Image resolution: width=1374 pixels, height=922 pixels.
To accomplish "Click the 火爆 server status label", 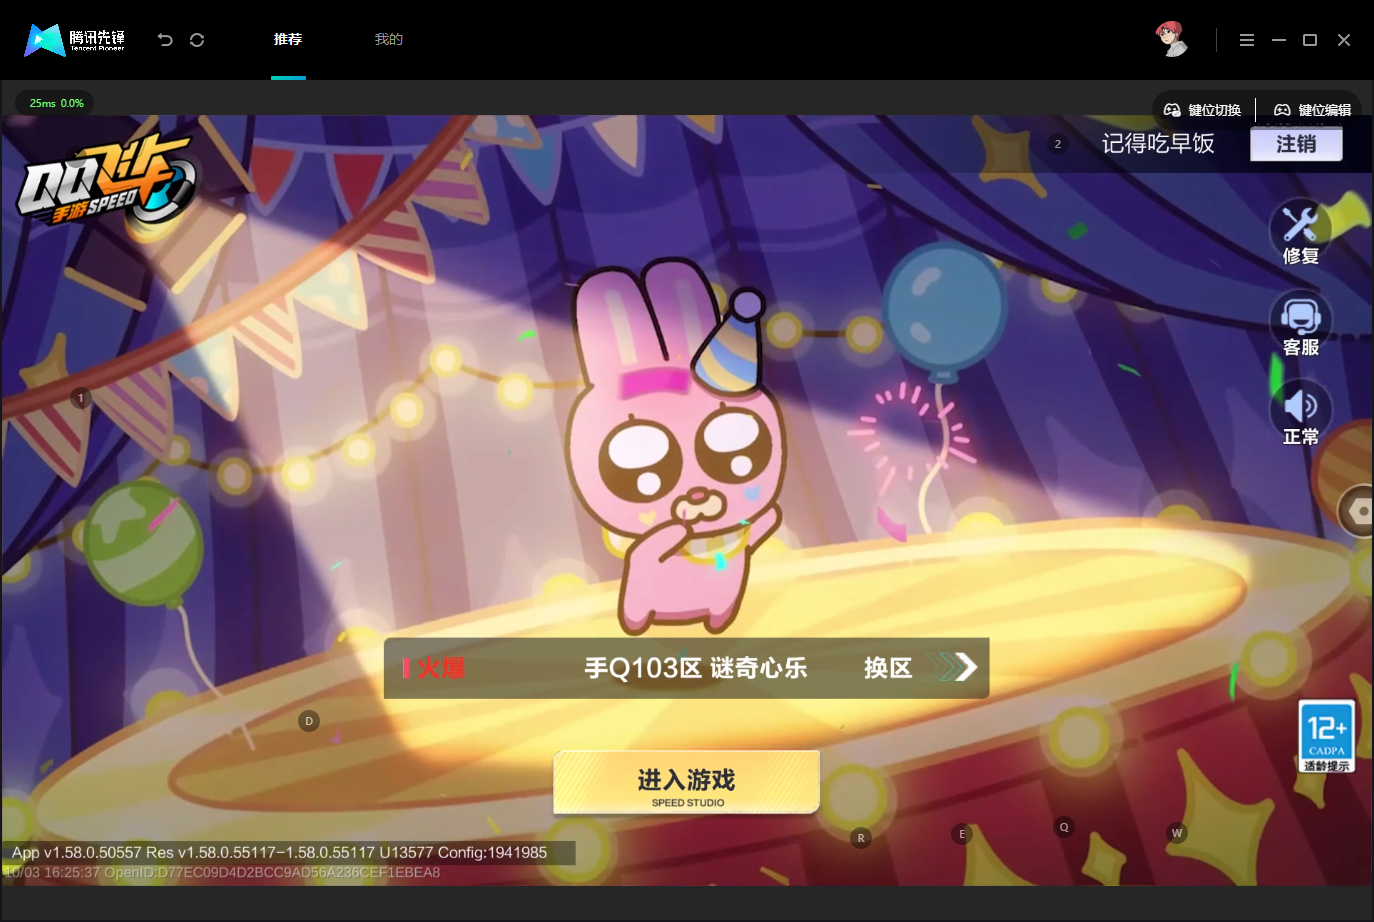I will pos(434,668).
